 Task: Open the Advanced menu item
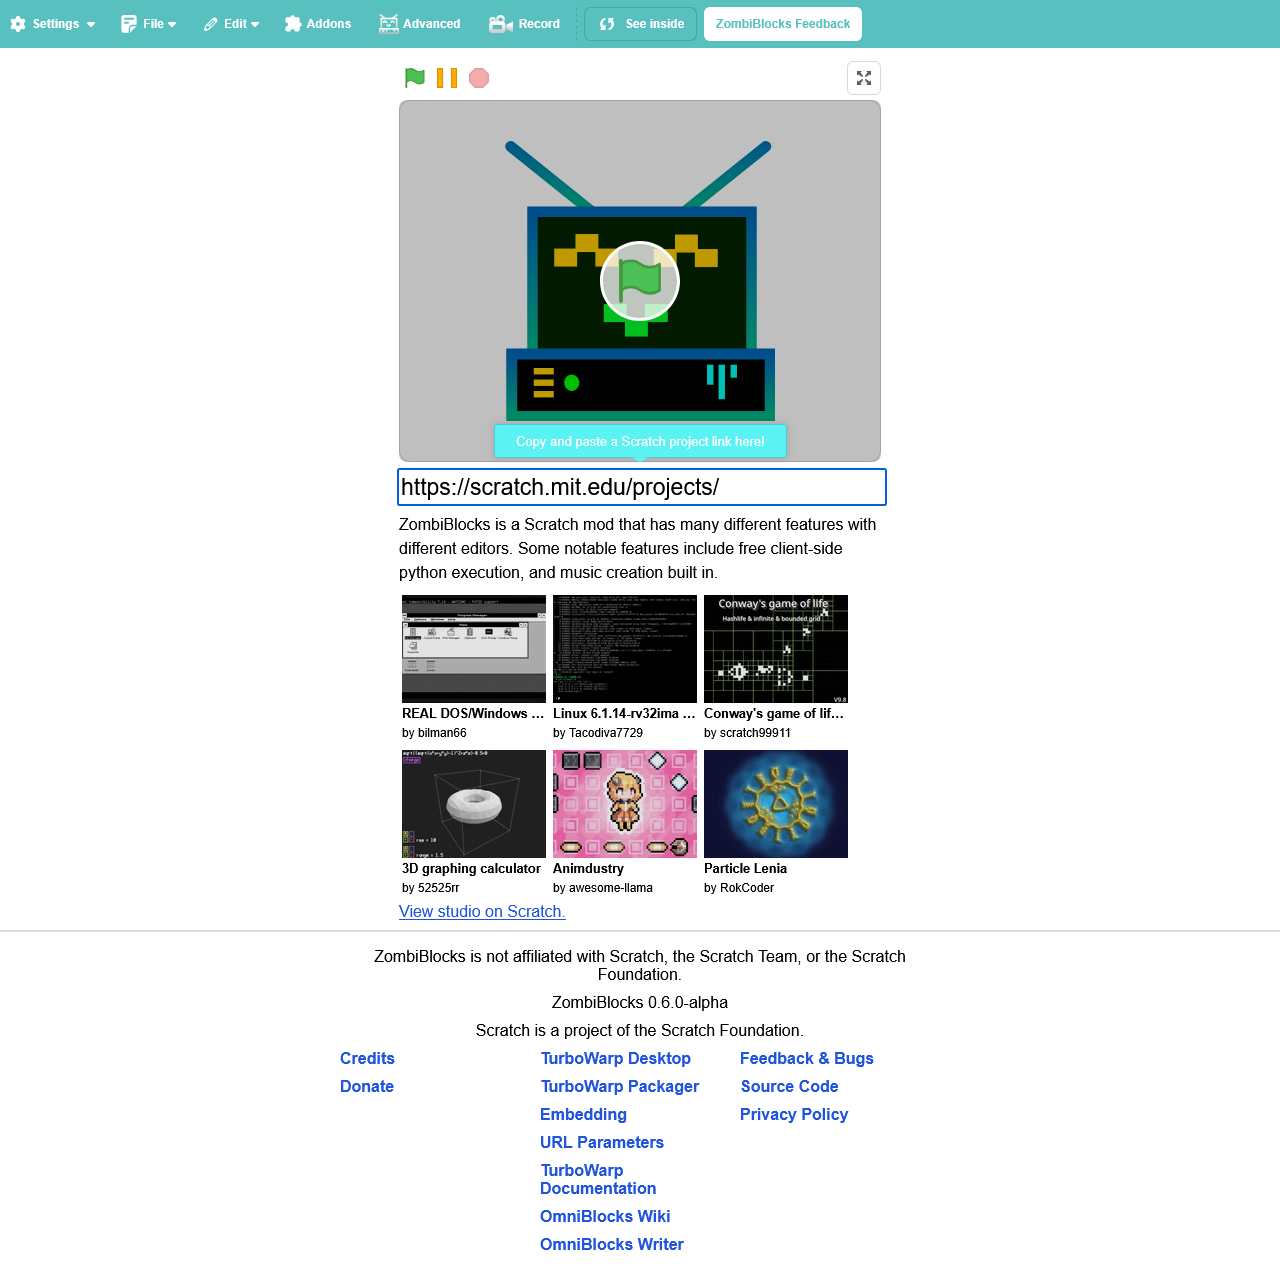tap(420, 24)
